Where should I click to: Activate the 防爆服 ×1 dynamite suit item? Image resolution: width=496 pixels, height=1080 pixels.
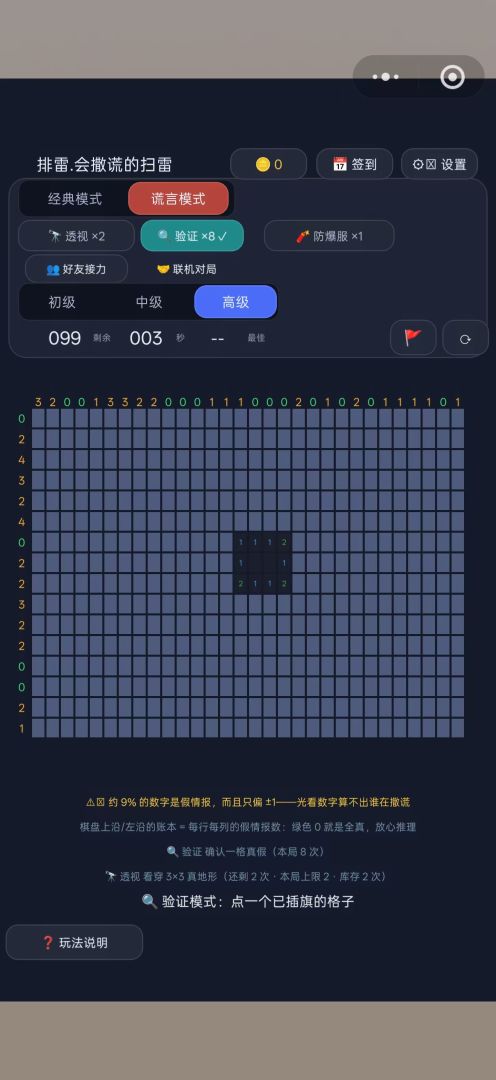[329, 236]
